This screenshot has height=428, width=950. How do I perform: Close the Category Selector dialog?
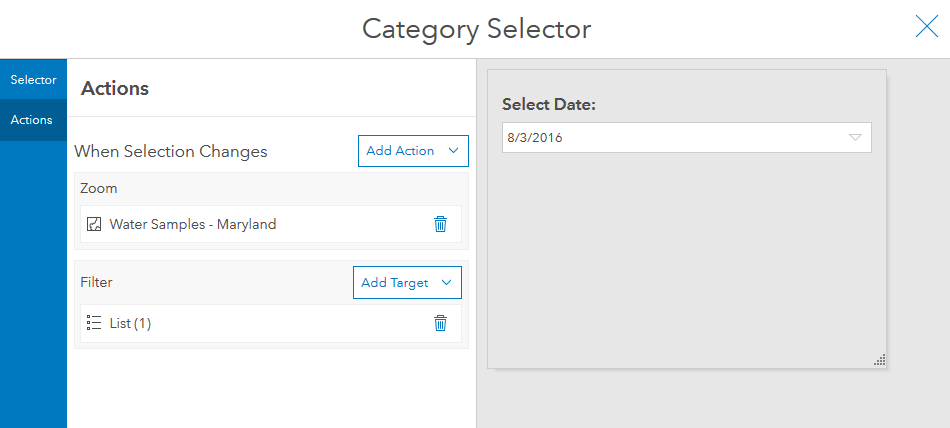(x=926, y=28)
